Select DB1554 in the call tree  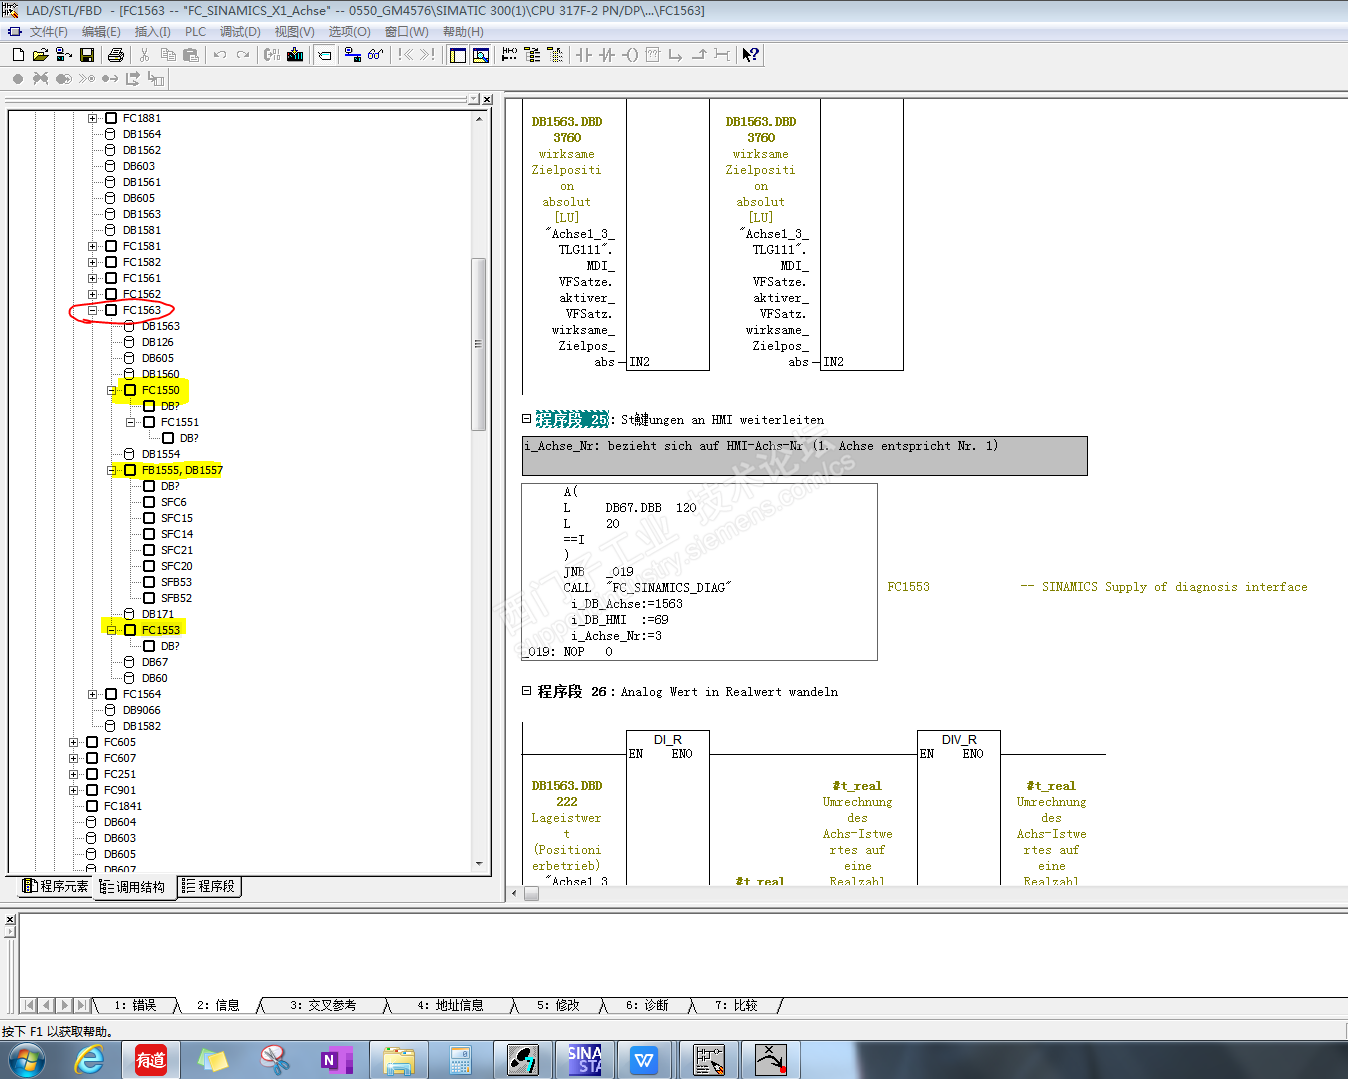pos(161,454)
